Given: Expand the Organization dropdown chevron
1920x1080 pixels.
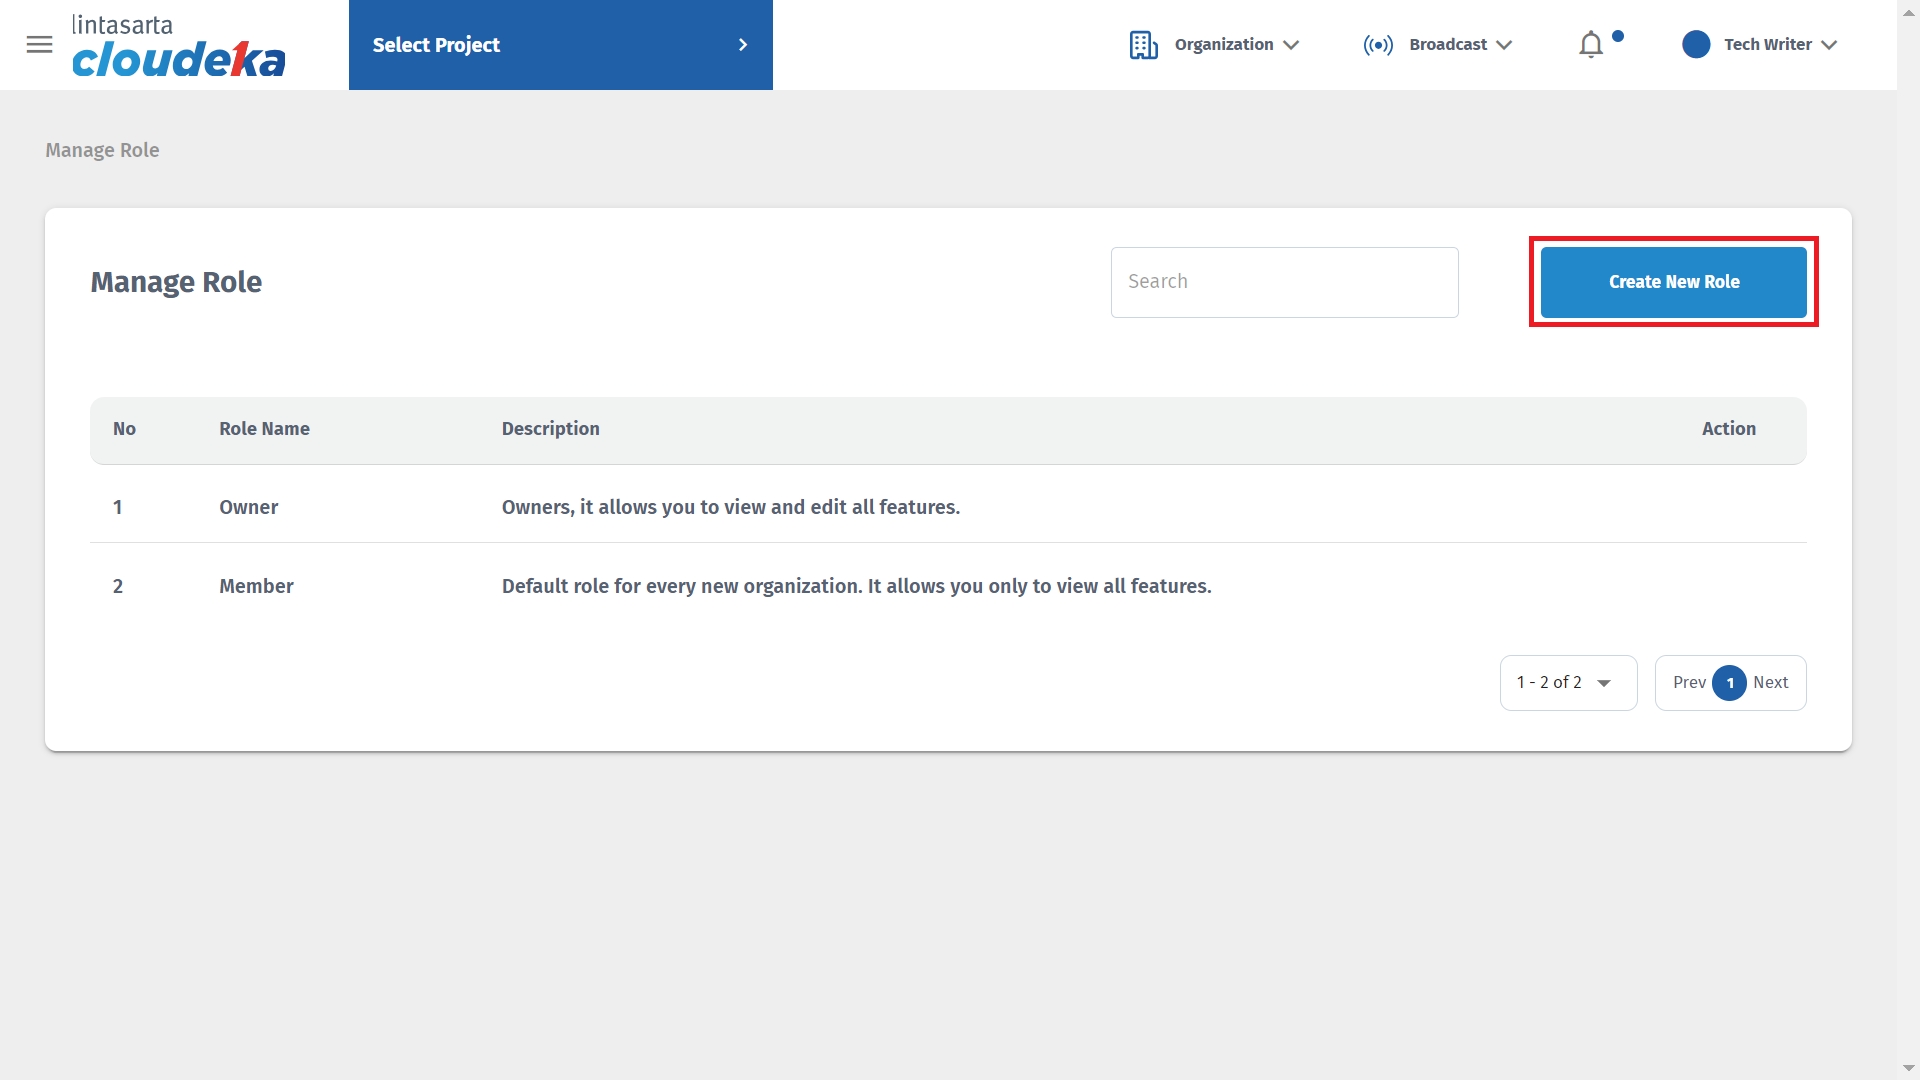Looking at the screenshot, I should (1291, 45).
